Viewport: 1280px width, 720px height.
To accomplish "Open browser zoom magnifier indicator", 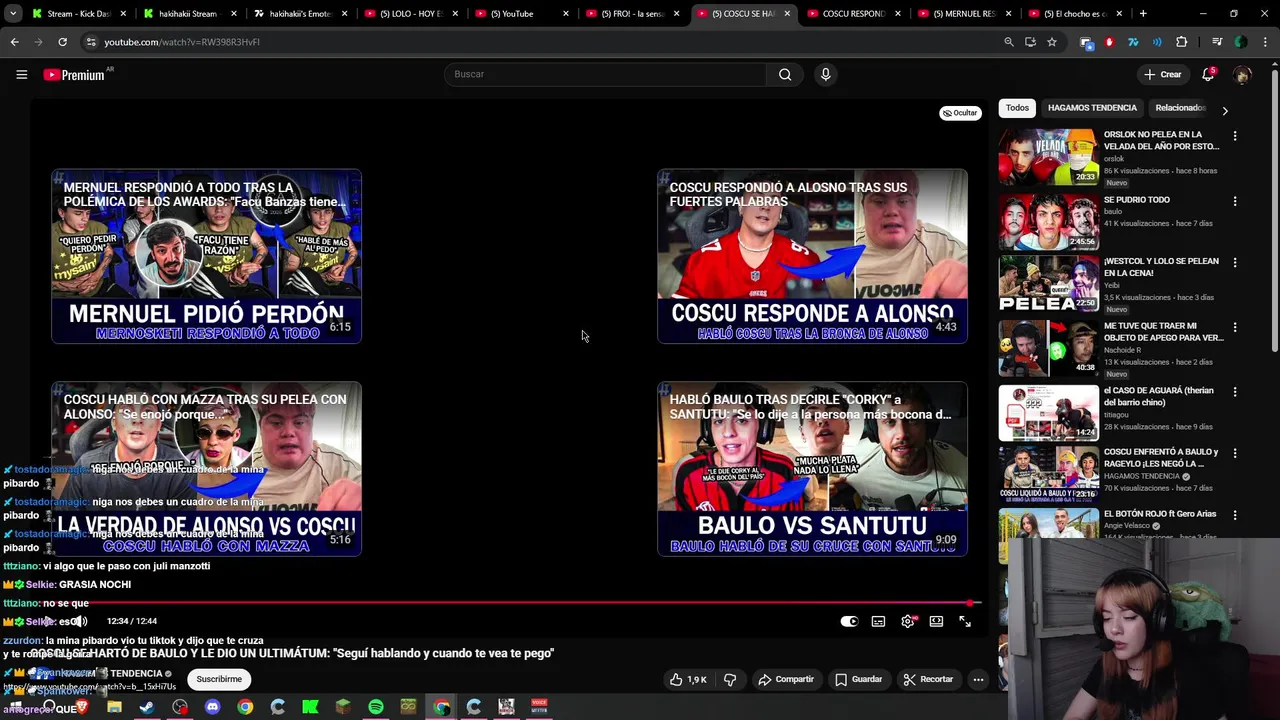I will tap(1009, 42).
